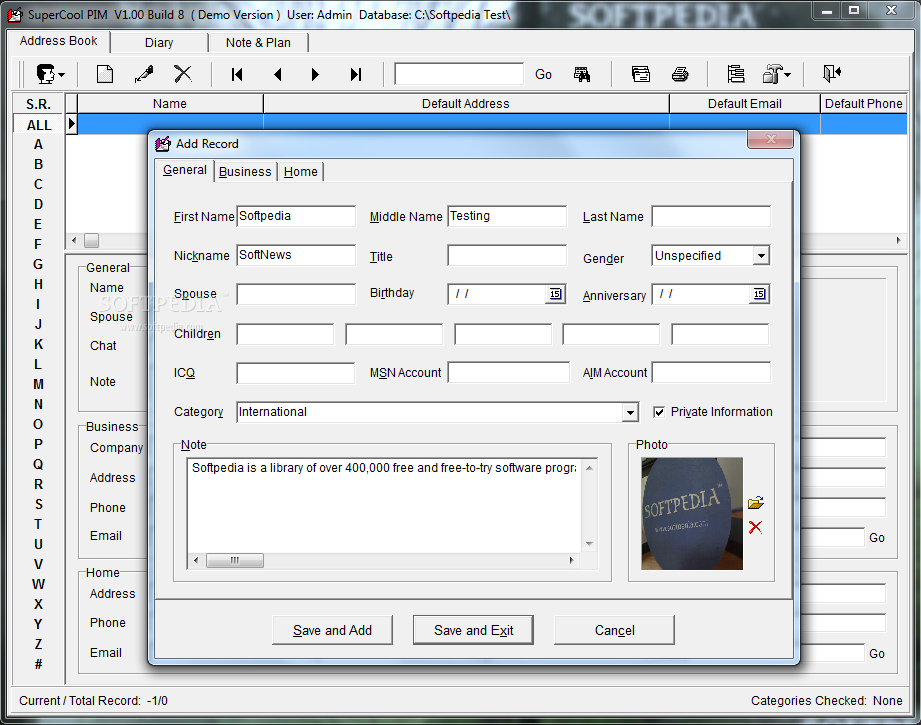921x725 pixels.
Task: Switch to the Business tab in dialog
Action: pos(245,172)
